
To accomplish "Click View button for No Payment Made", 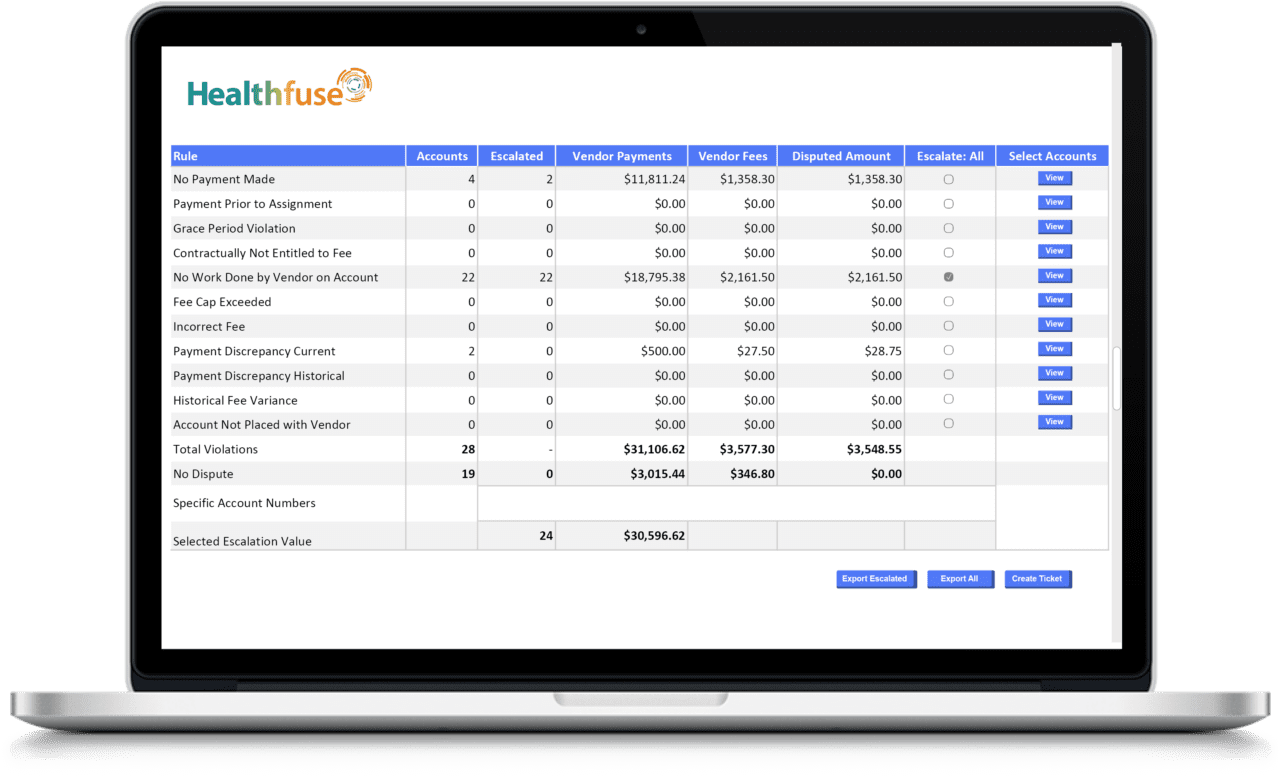I will point(1054,178).
